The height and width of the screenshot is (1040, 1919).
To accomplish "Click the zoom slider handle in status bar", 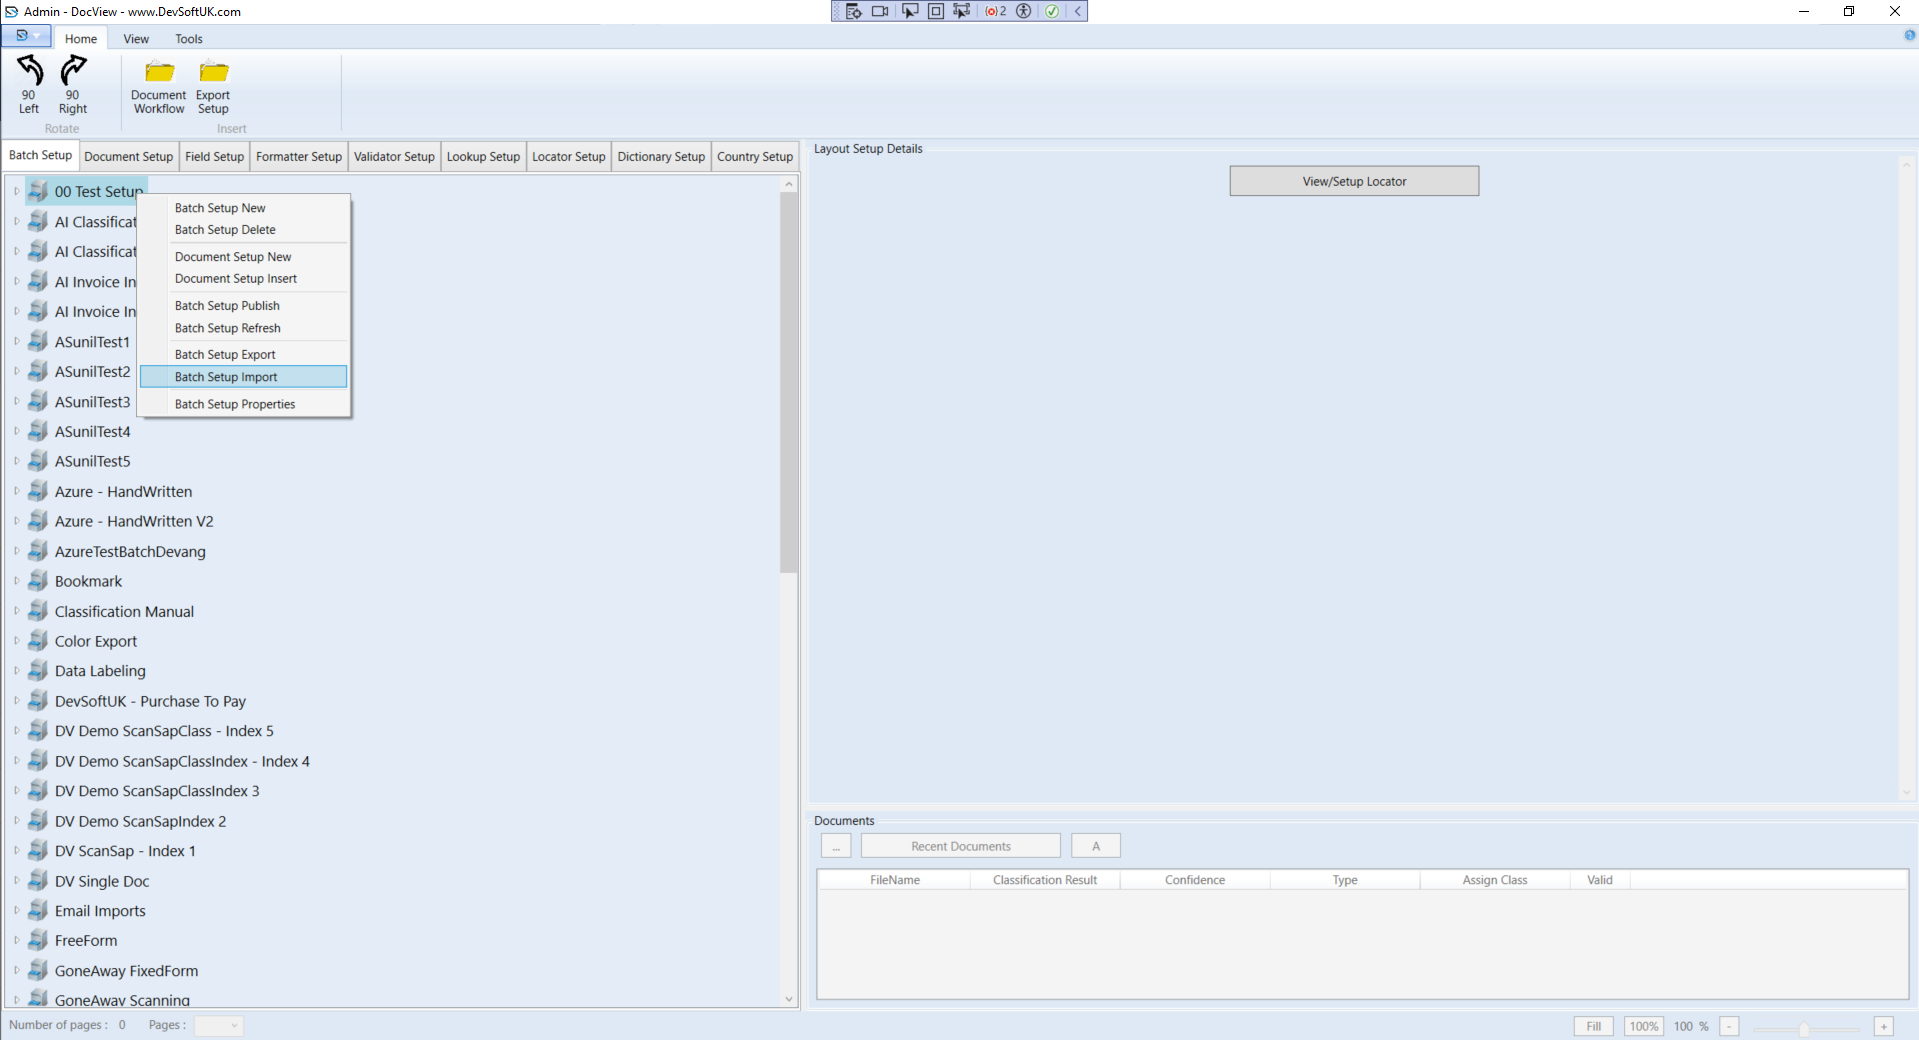I will point(1804,1028).
